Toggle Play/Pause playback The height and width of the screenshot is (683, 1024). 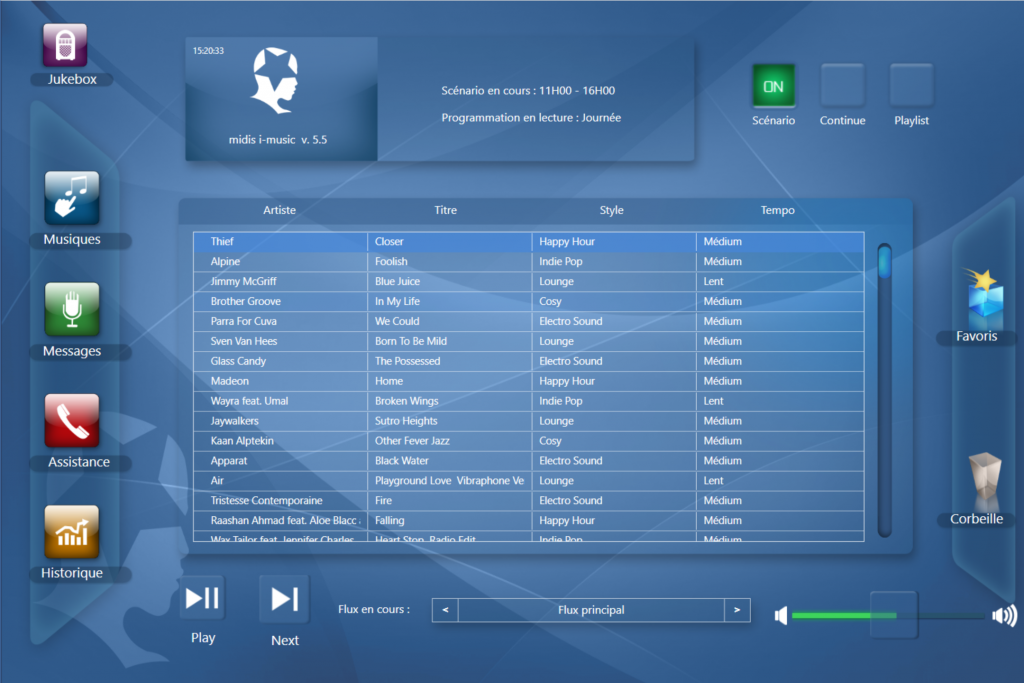point(202,598)
